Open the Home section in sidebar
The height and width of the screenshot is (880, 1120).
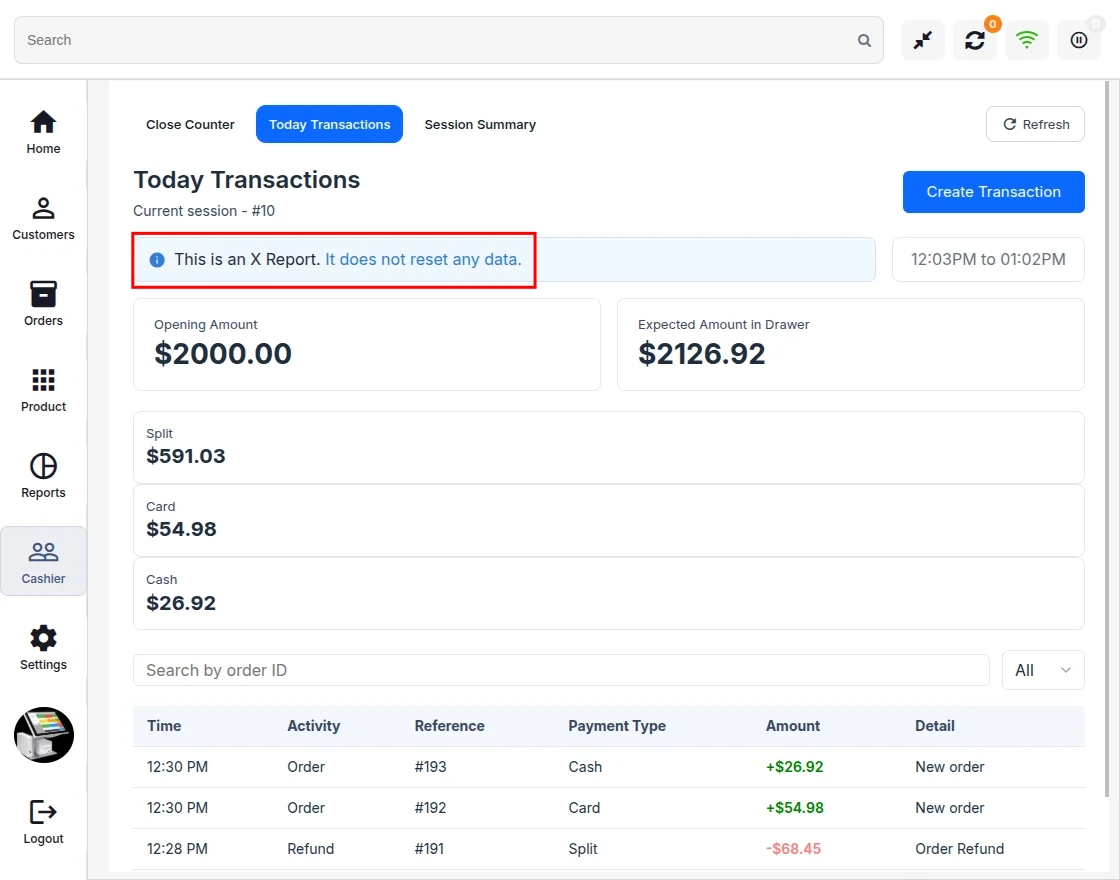(x=43, y=132)
